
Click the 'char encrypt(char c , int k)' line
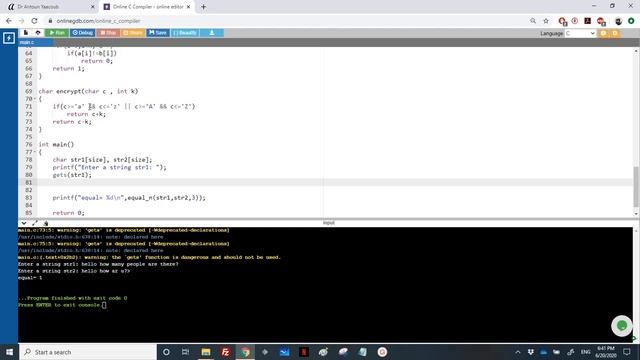(88, 91)
